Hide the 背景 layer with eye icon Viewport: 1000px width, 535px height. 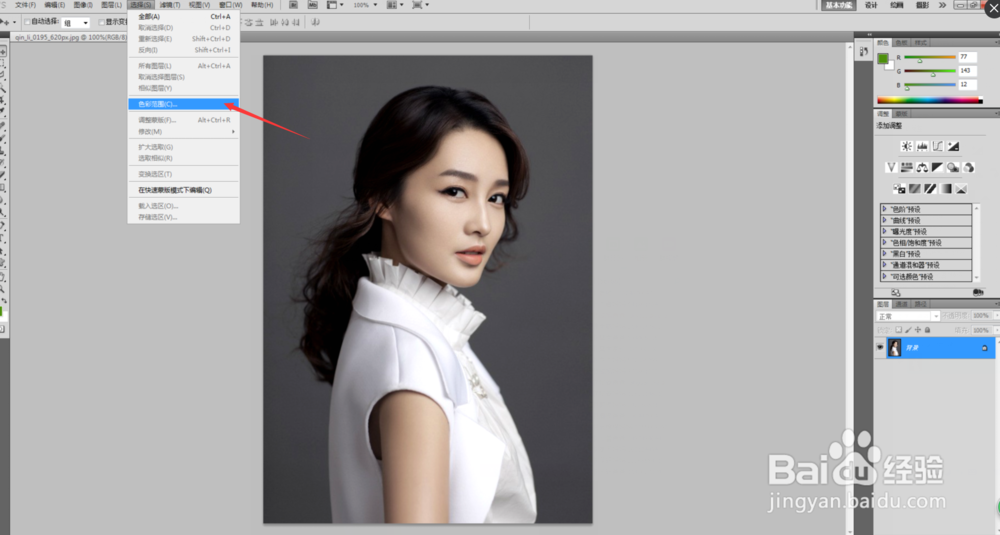point(880,348)
